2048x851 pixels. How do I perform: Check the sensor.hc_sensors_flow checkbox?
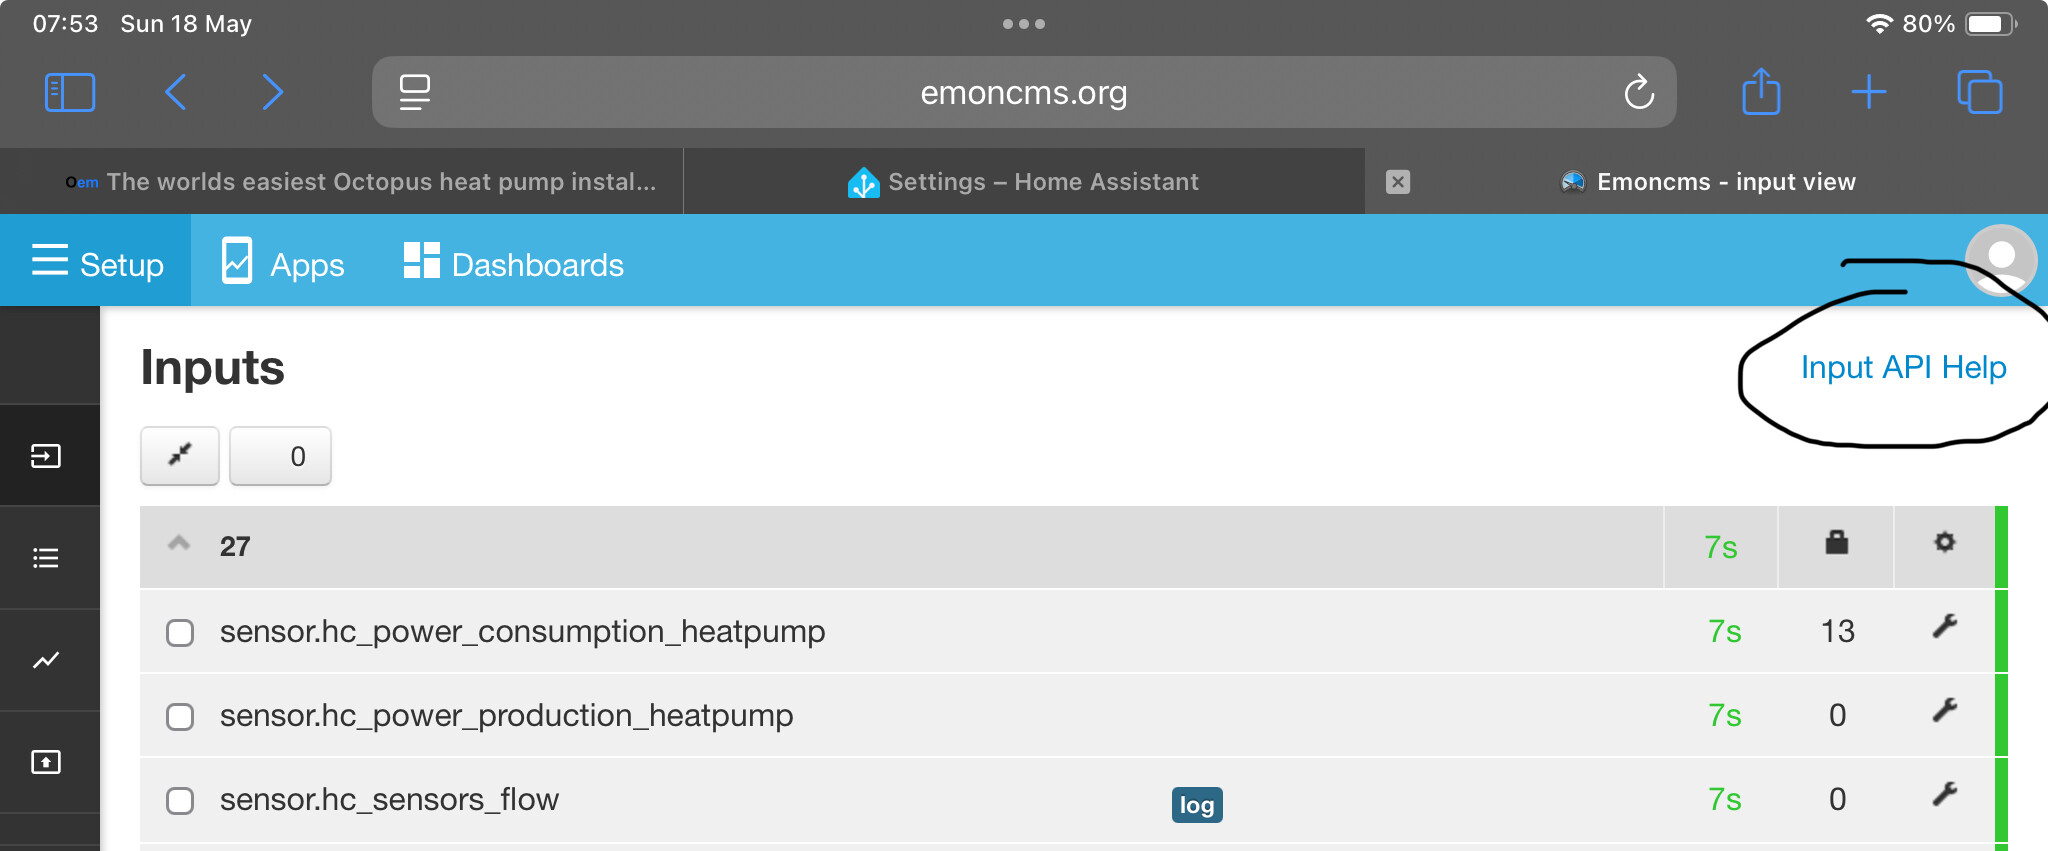point(180,801)
